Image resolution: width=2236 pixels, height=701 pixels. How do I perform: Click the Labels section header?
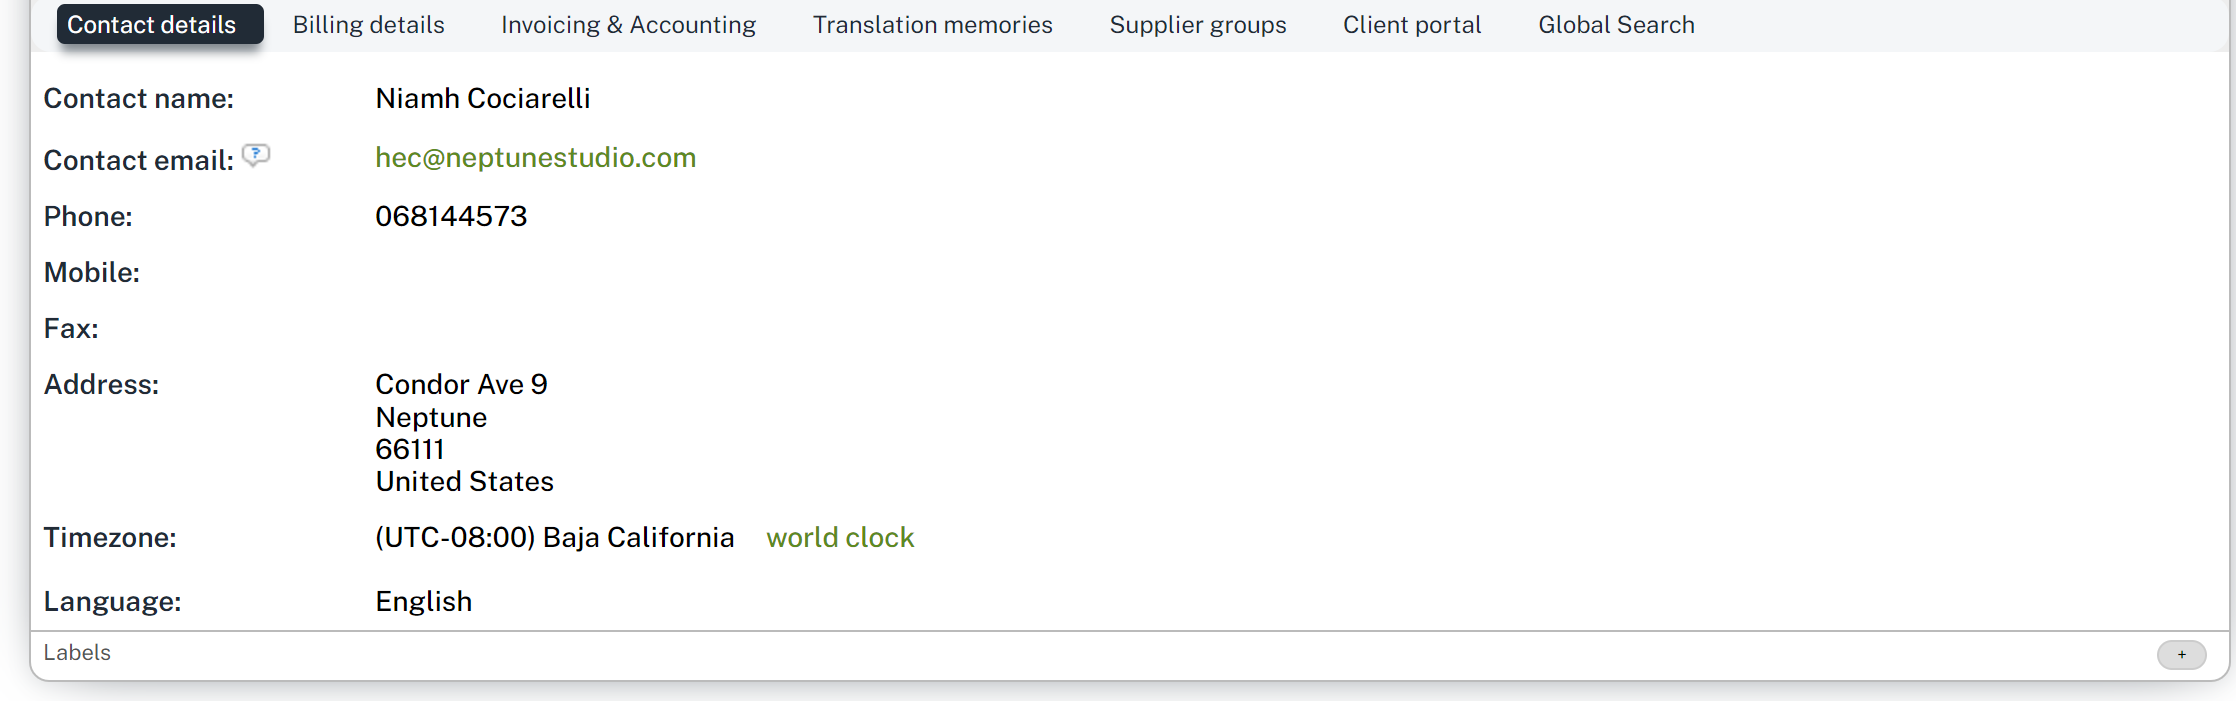click(77, 653)
